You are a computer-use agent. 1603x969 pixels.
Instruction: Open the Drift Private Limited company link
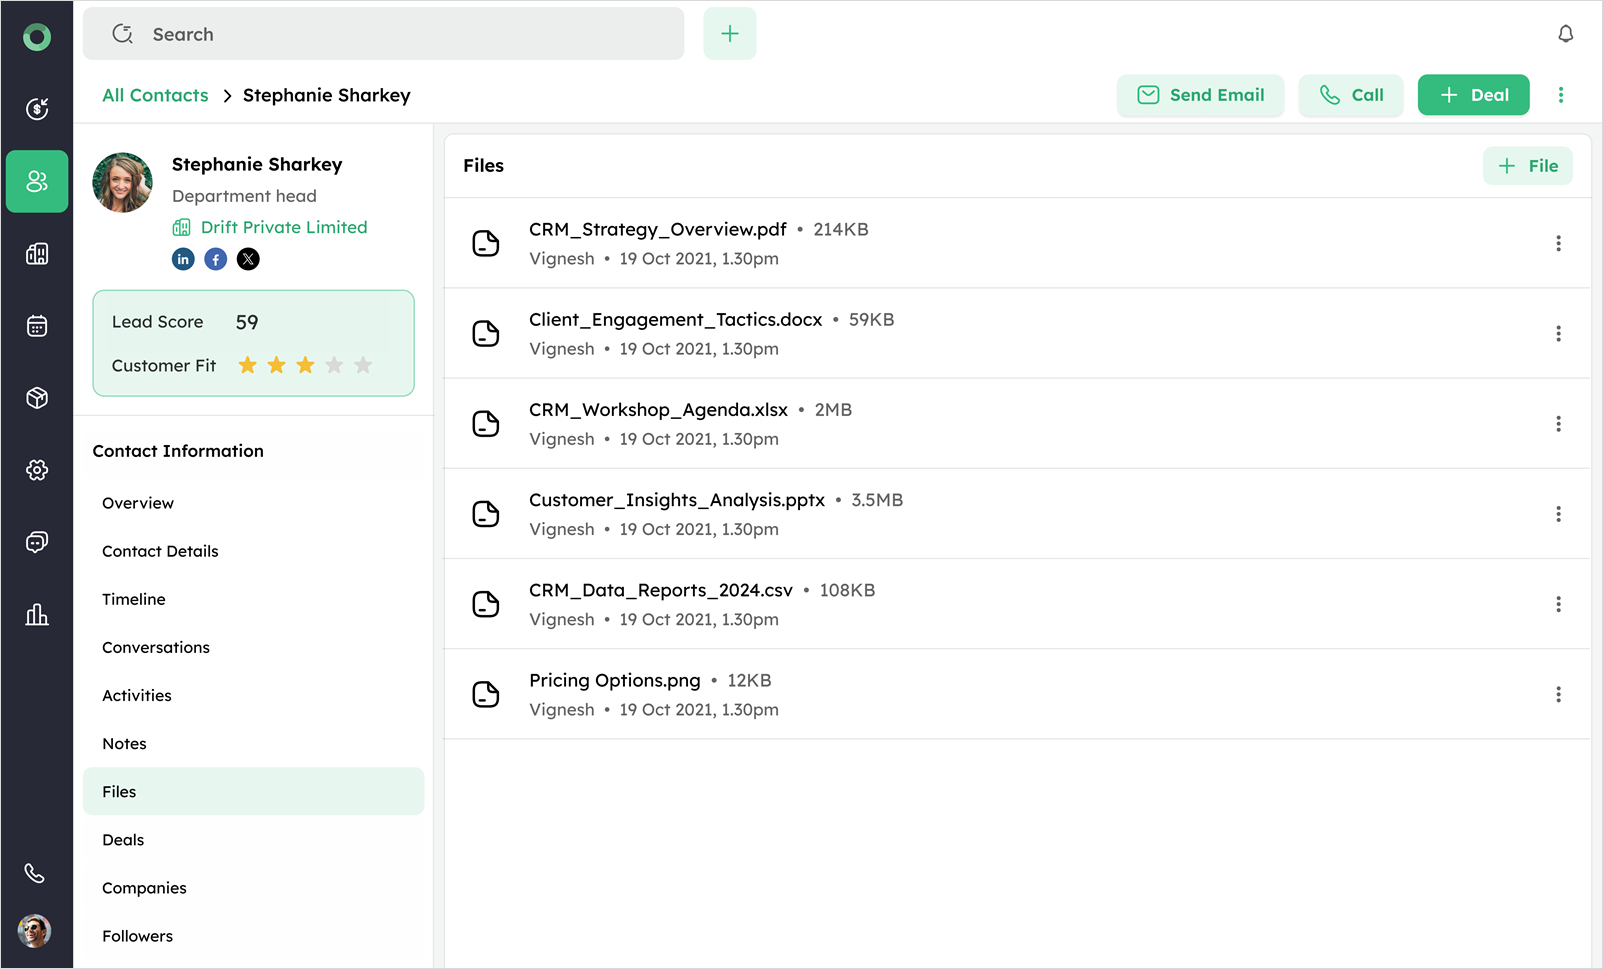(x=284, y=227)
